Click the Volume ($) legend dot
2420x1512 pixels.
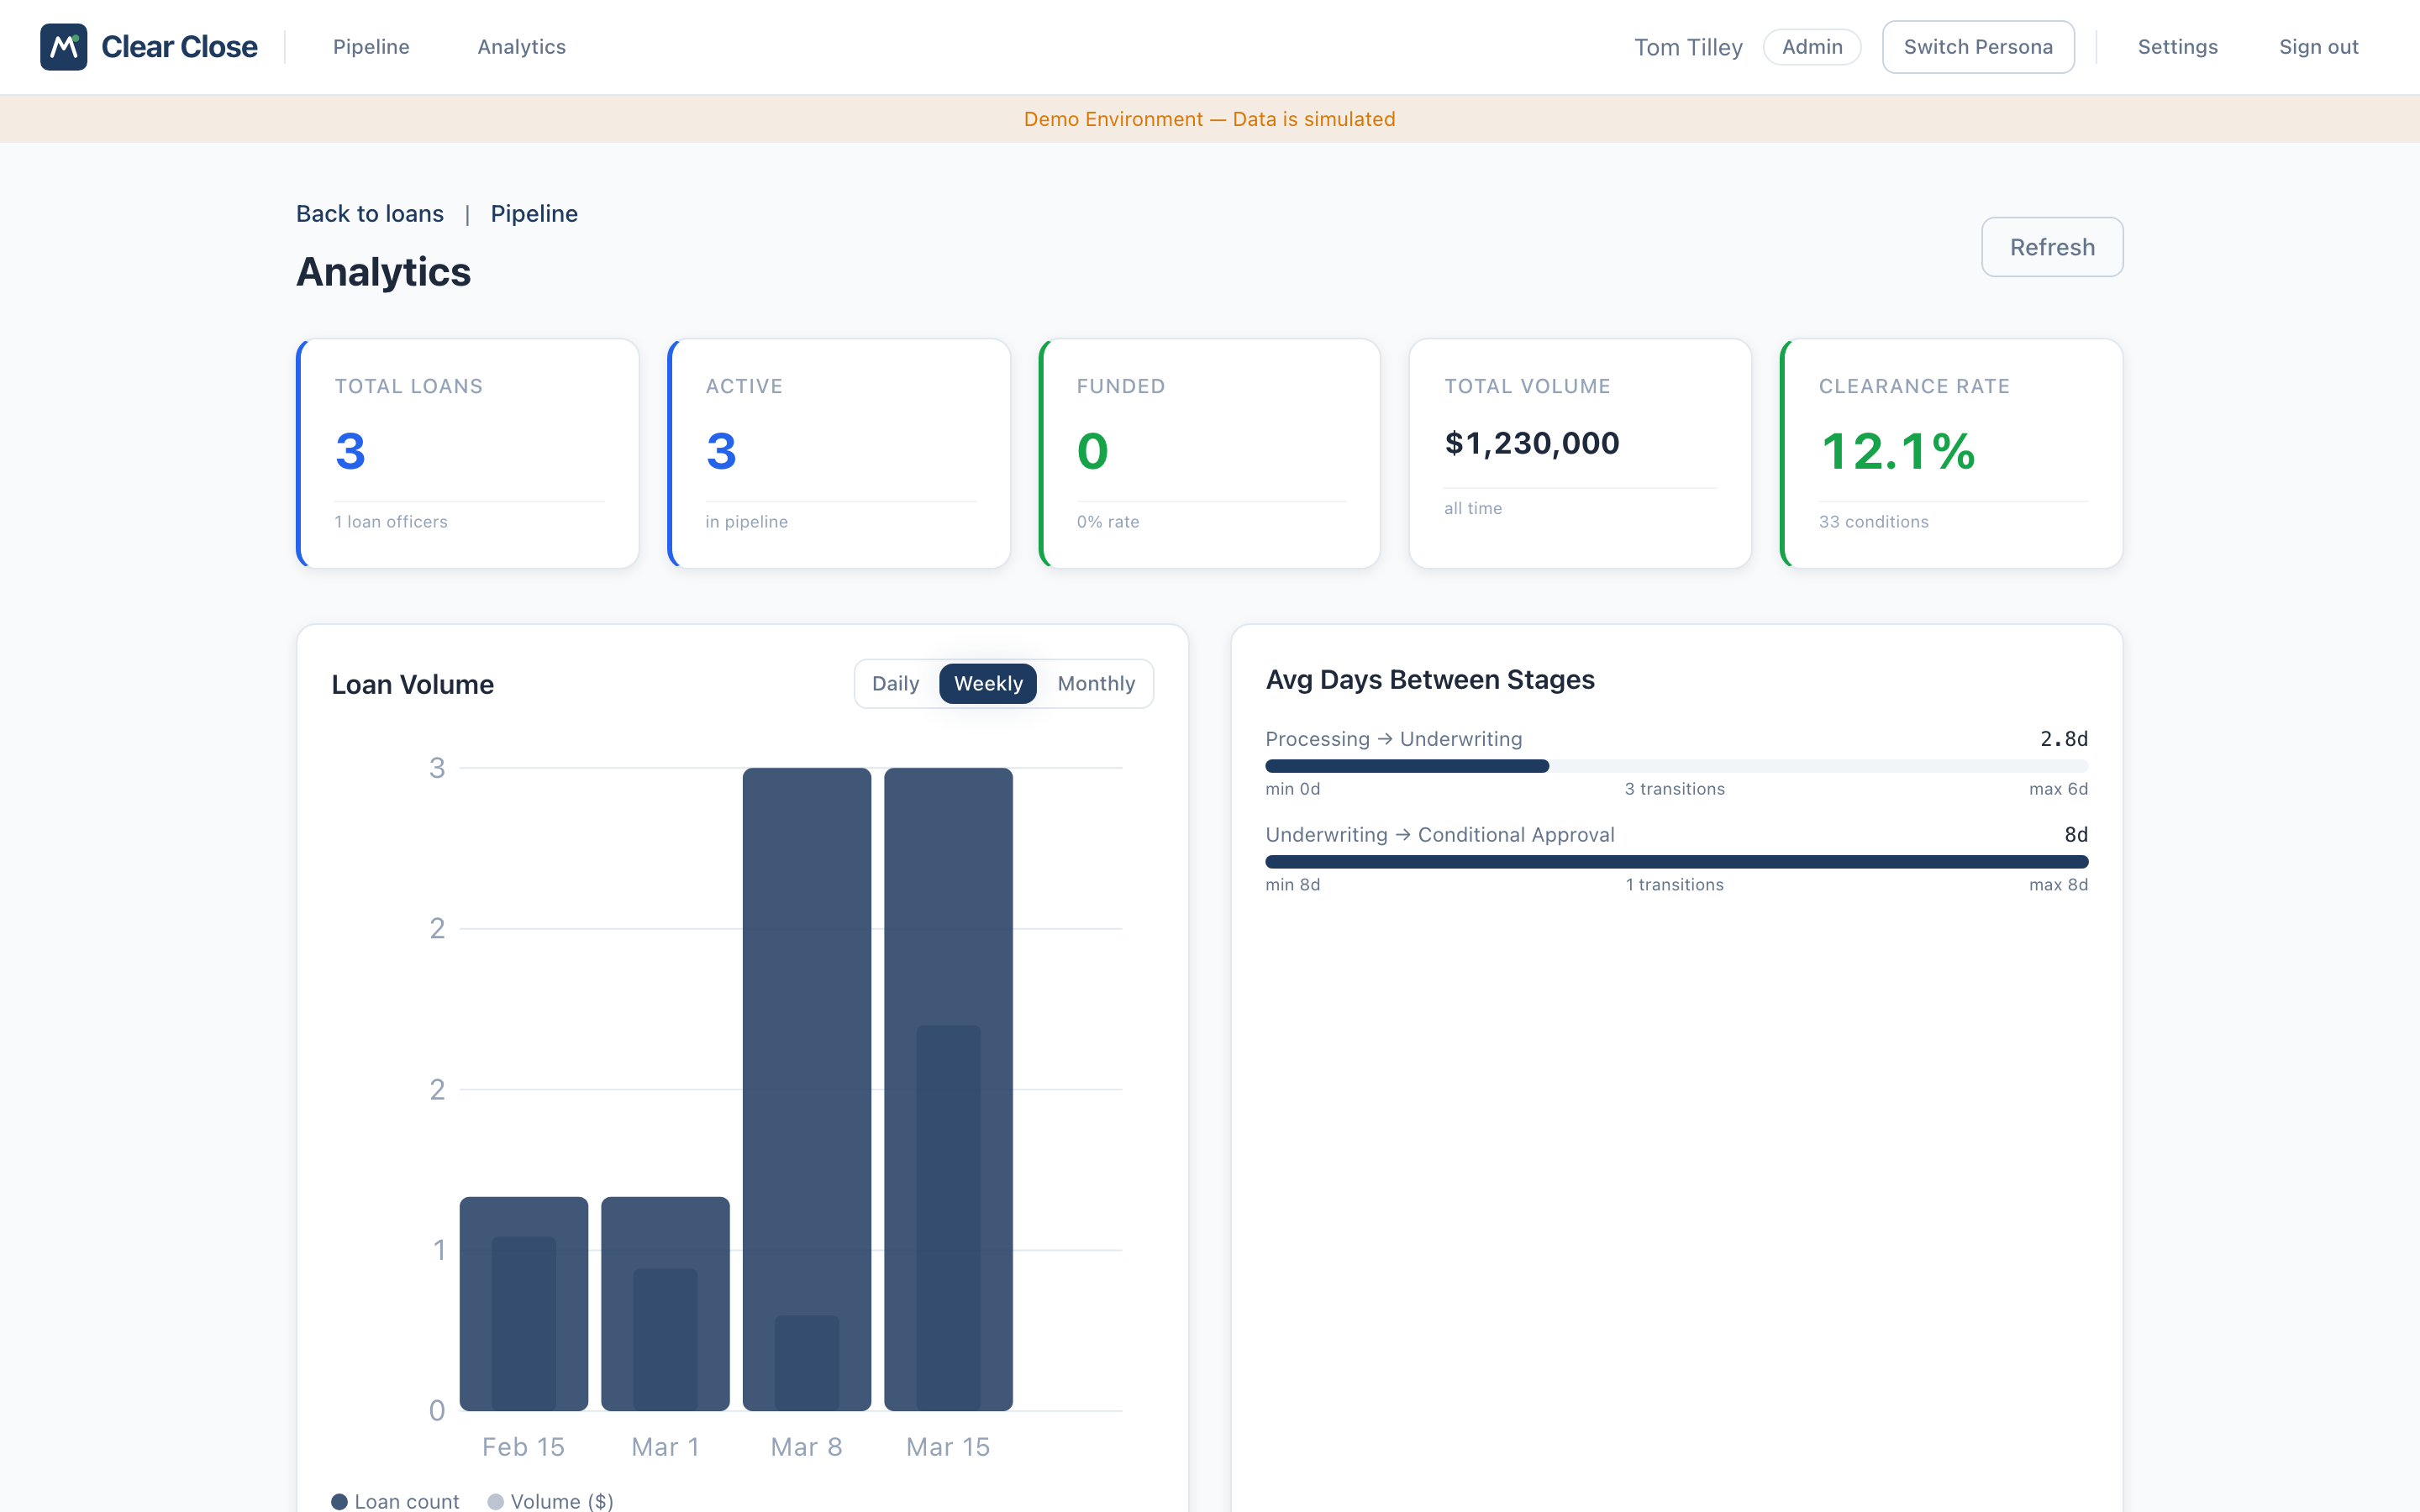tap(497, 1501)
